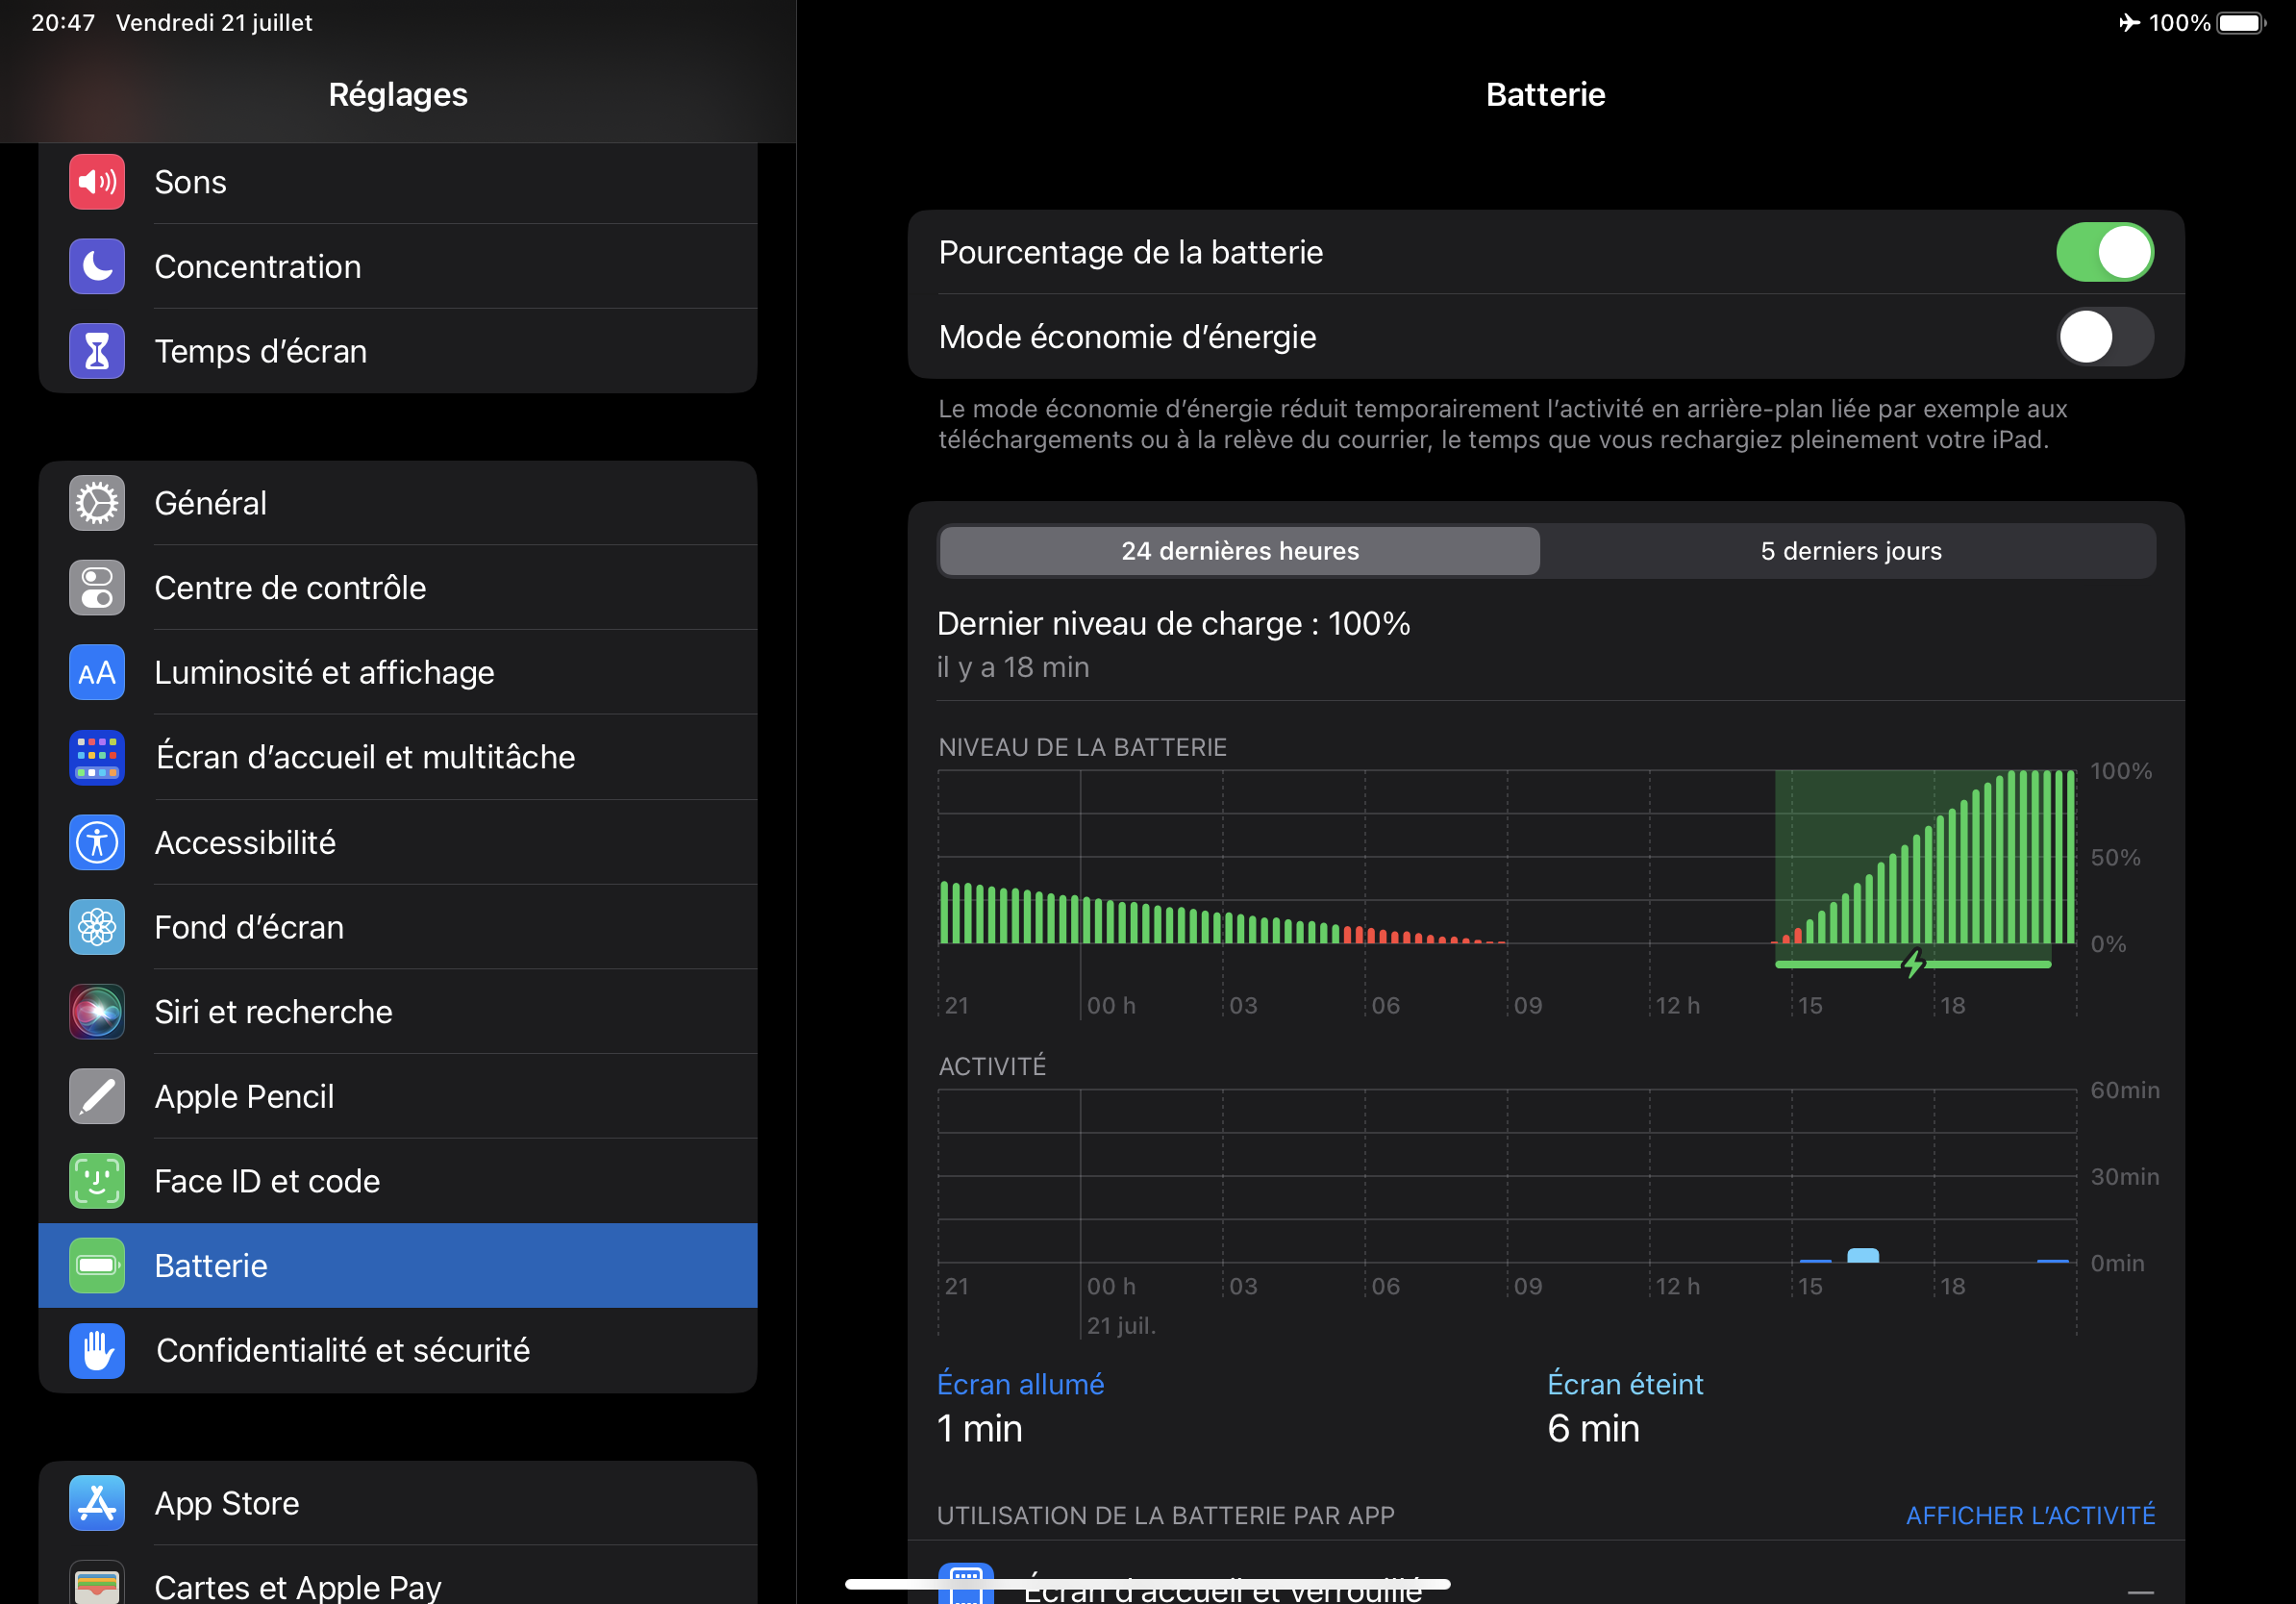Open the Siri et recherche icon
This screenshot has width=2296, height=1604.
[97, 1012]
